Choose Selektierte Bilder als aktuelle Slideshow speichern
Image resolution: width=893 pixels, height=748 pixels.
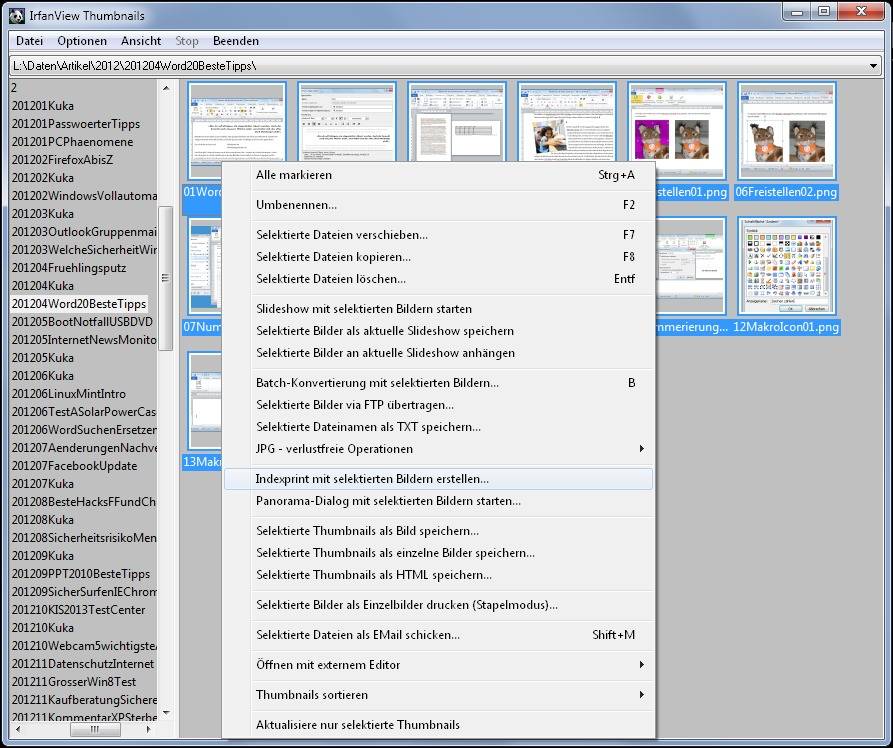439,331
